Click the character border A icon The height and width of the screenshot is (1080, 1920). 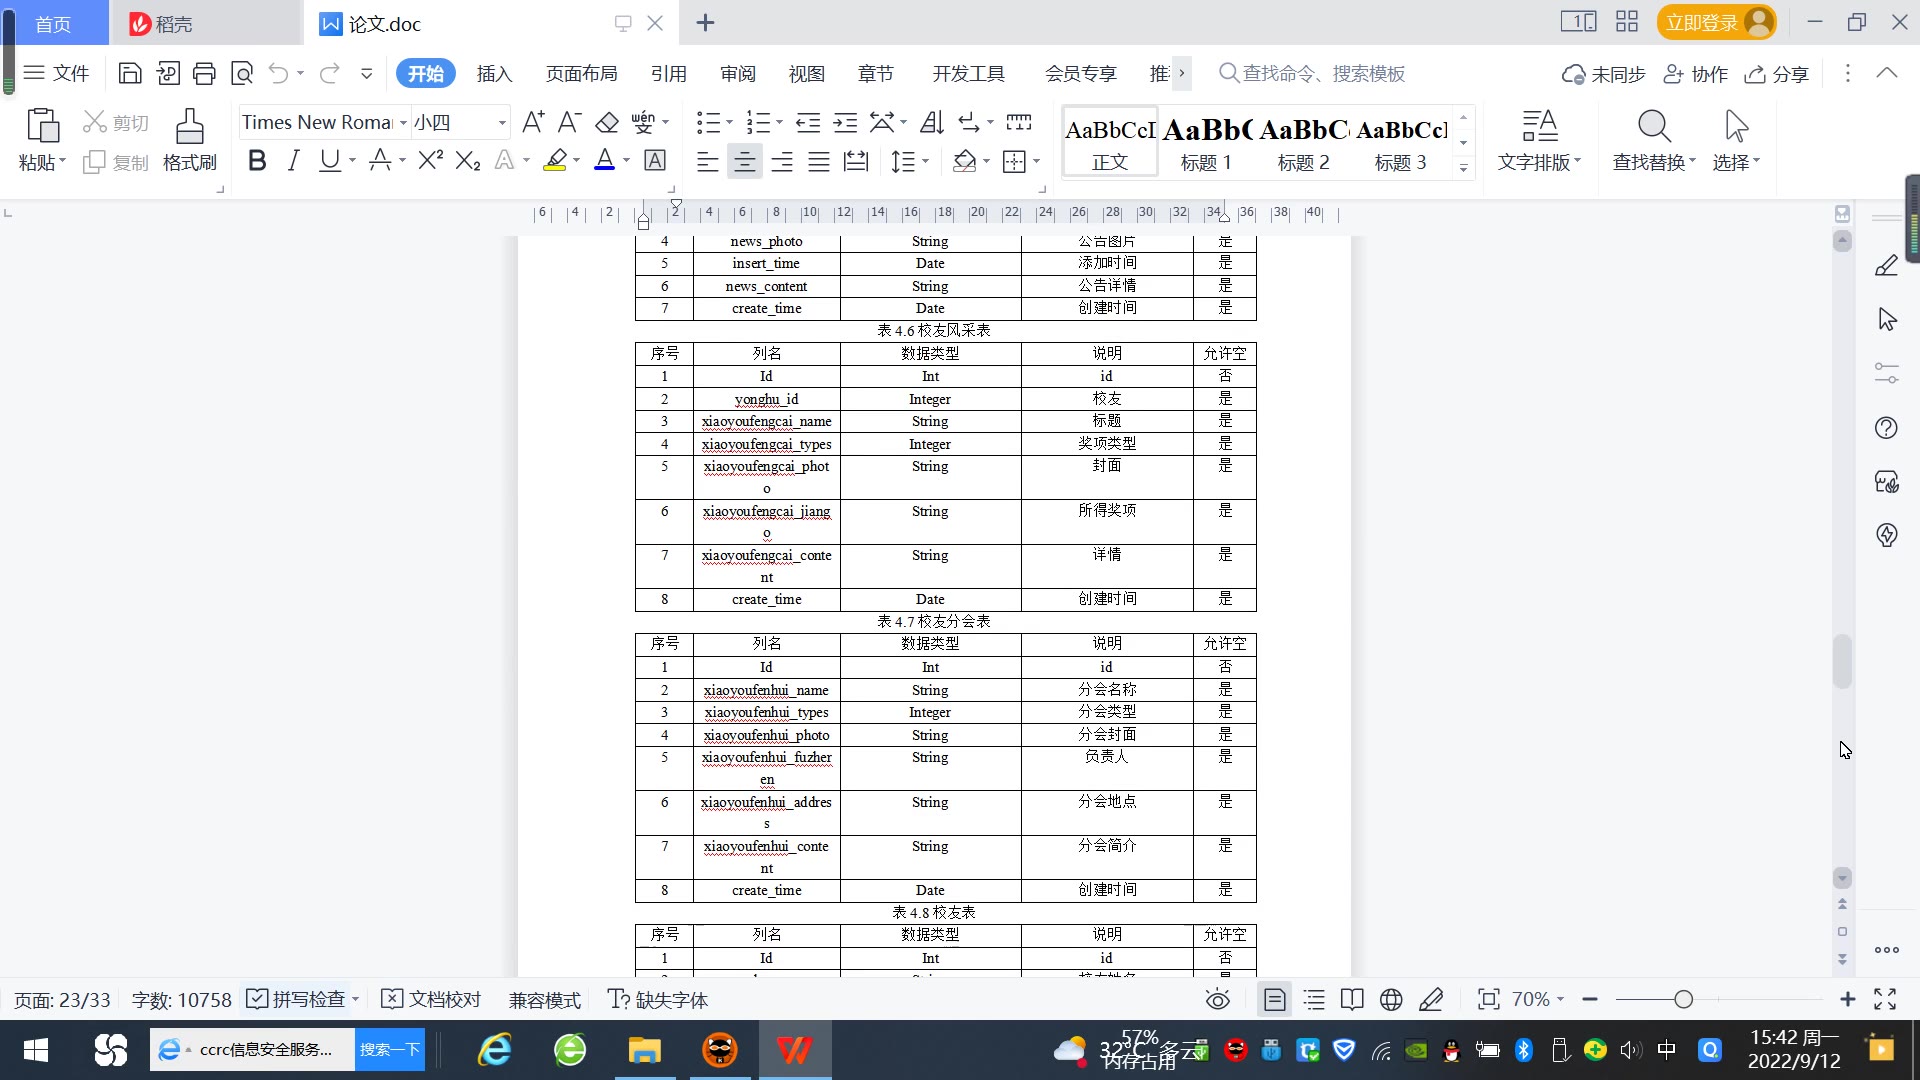point(655,160)
